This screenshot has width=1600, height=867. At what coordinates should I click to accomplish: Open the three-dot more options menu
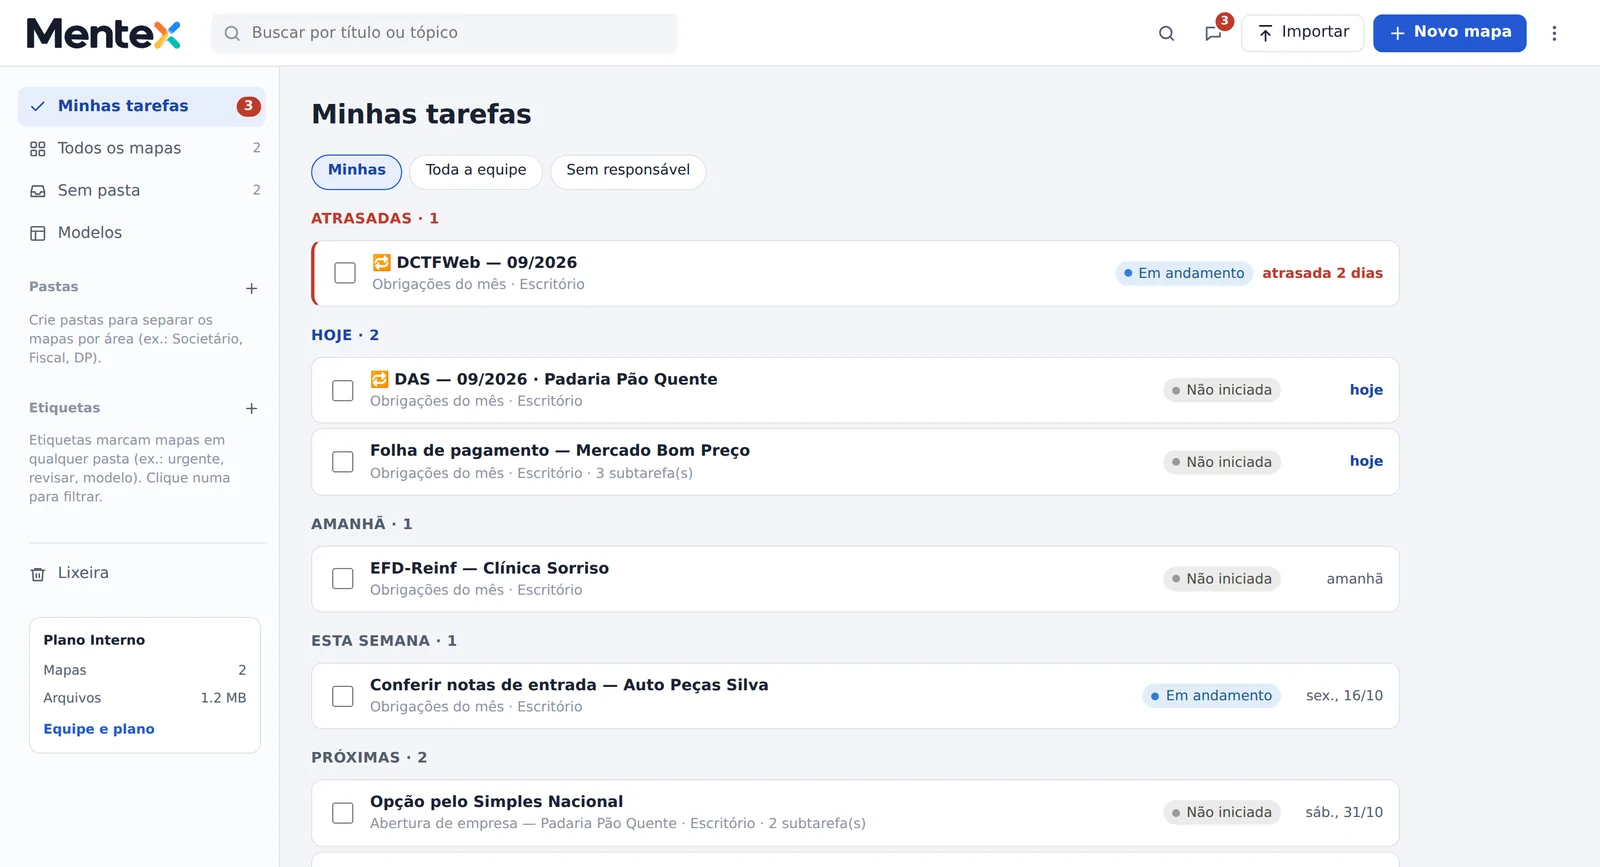1554,33
